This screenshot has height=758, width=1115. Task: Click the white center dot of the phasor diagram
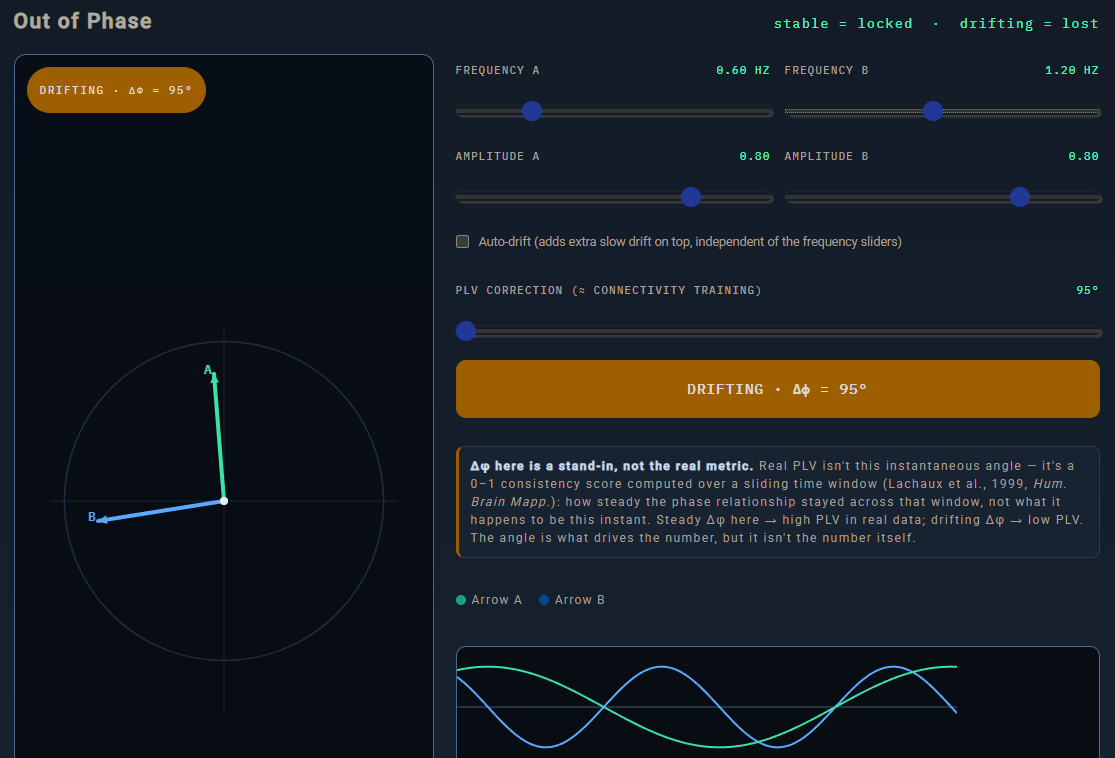(x=224, y=501)
